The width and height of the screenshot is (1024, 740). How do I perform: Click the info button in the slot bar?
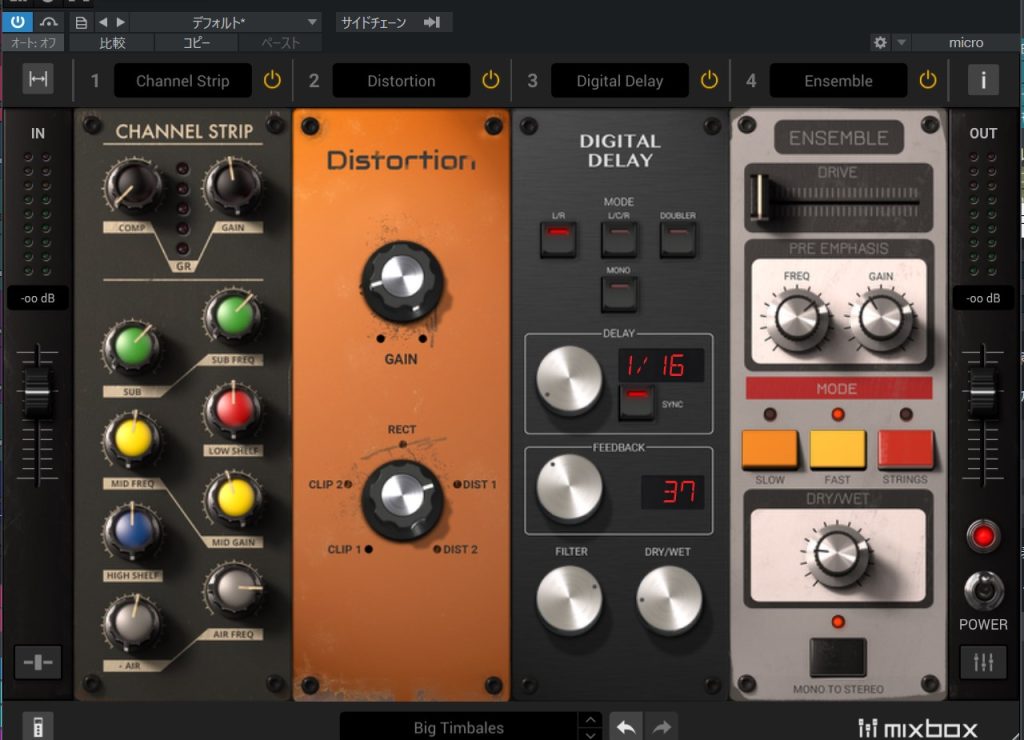pyautogui.click(x=982, y=80)
